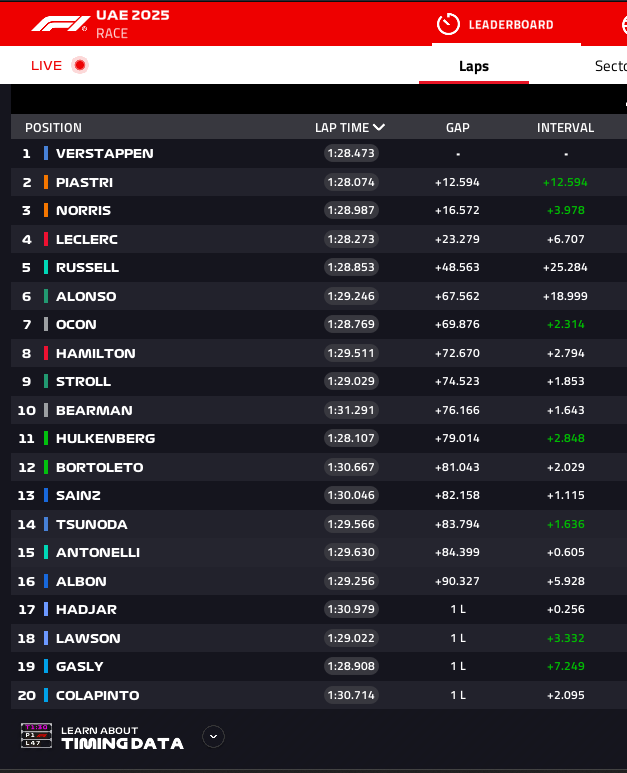Switch to the Sectors tab
The width and height of the screenshot is (627, 773).
[610, 66]
